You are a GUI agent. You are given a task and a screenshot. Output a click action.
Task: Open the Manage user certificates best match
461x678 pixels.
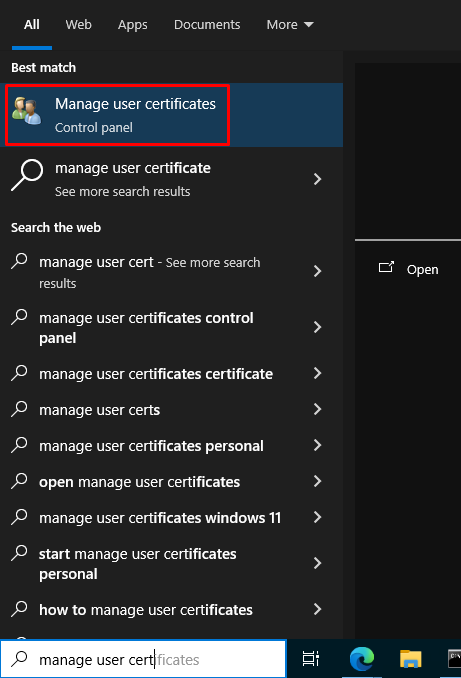coord(171,115)
